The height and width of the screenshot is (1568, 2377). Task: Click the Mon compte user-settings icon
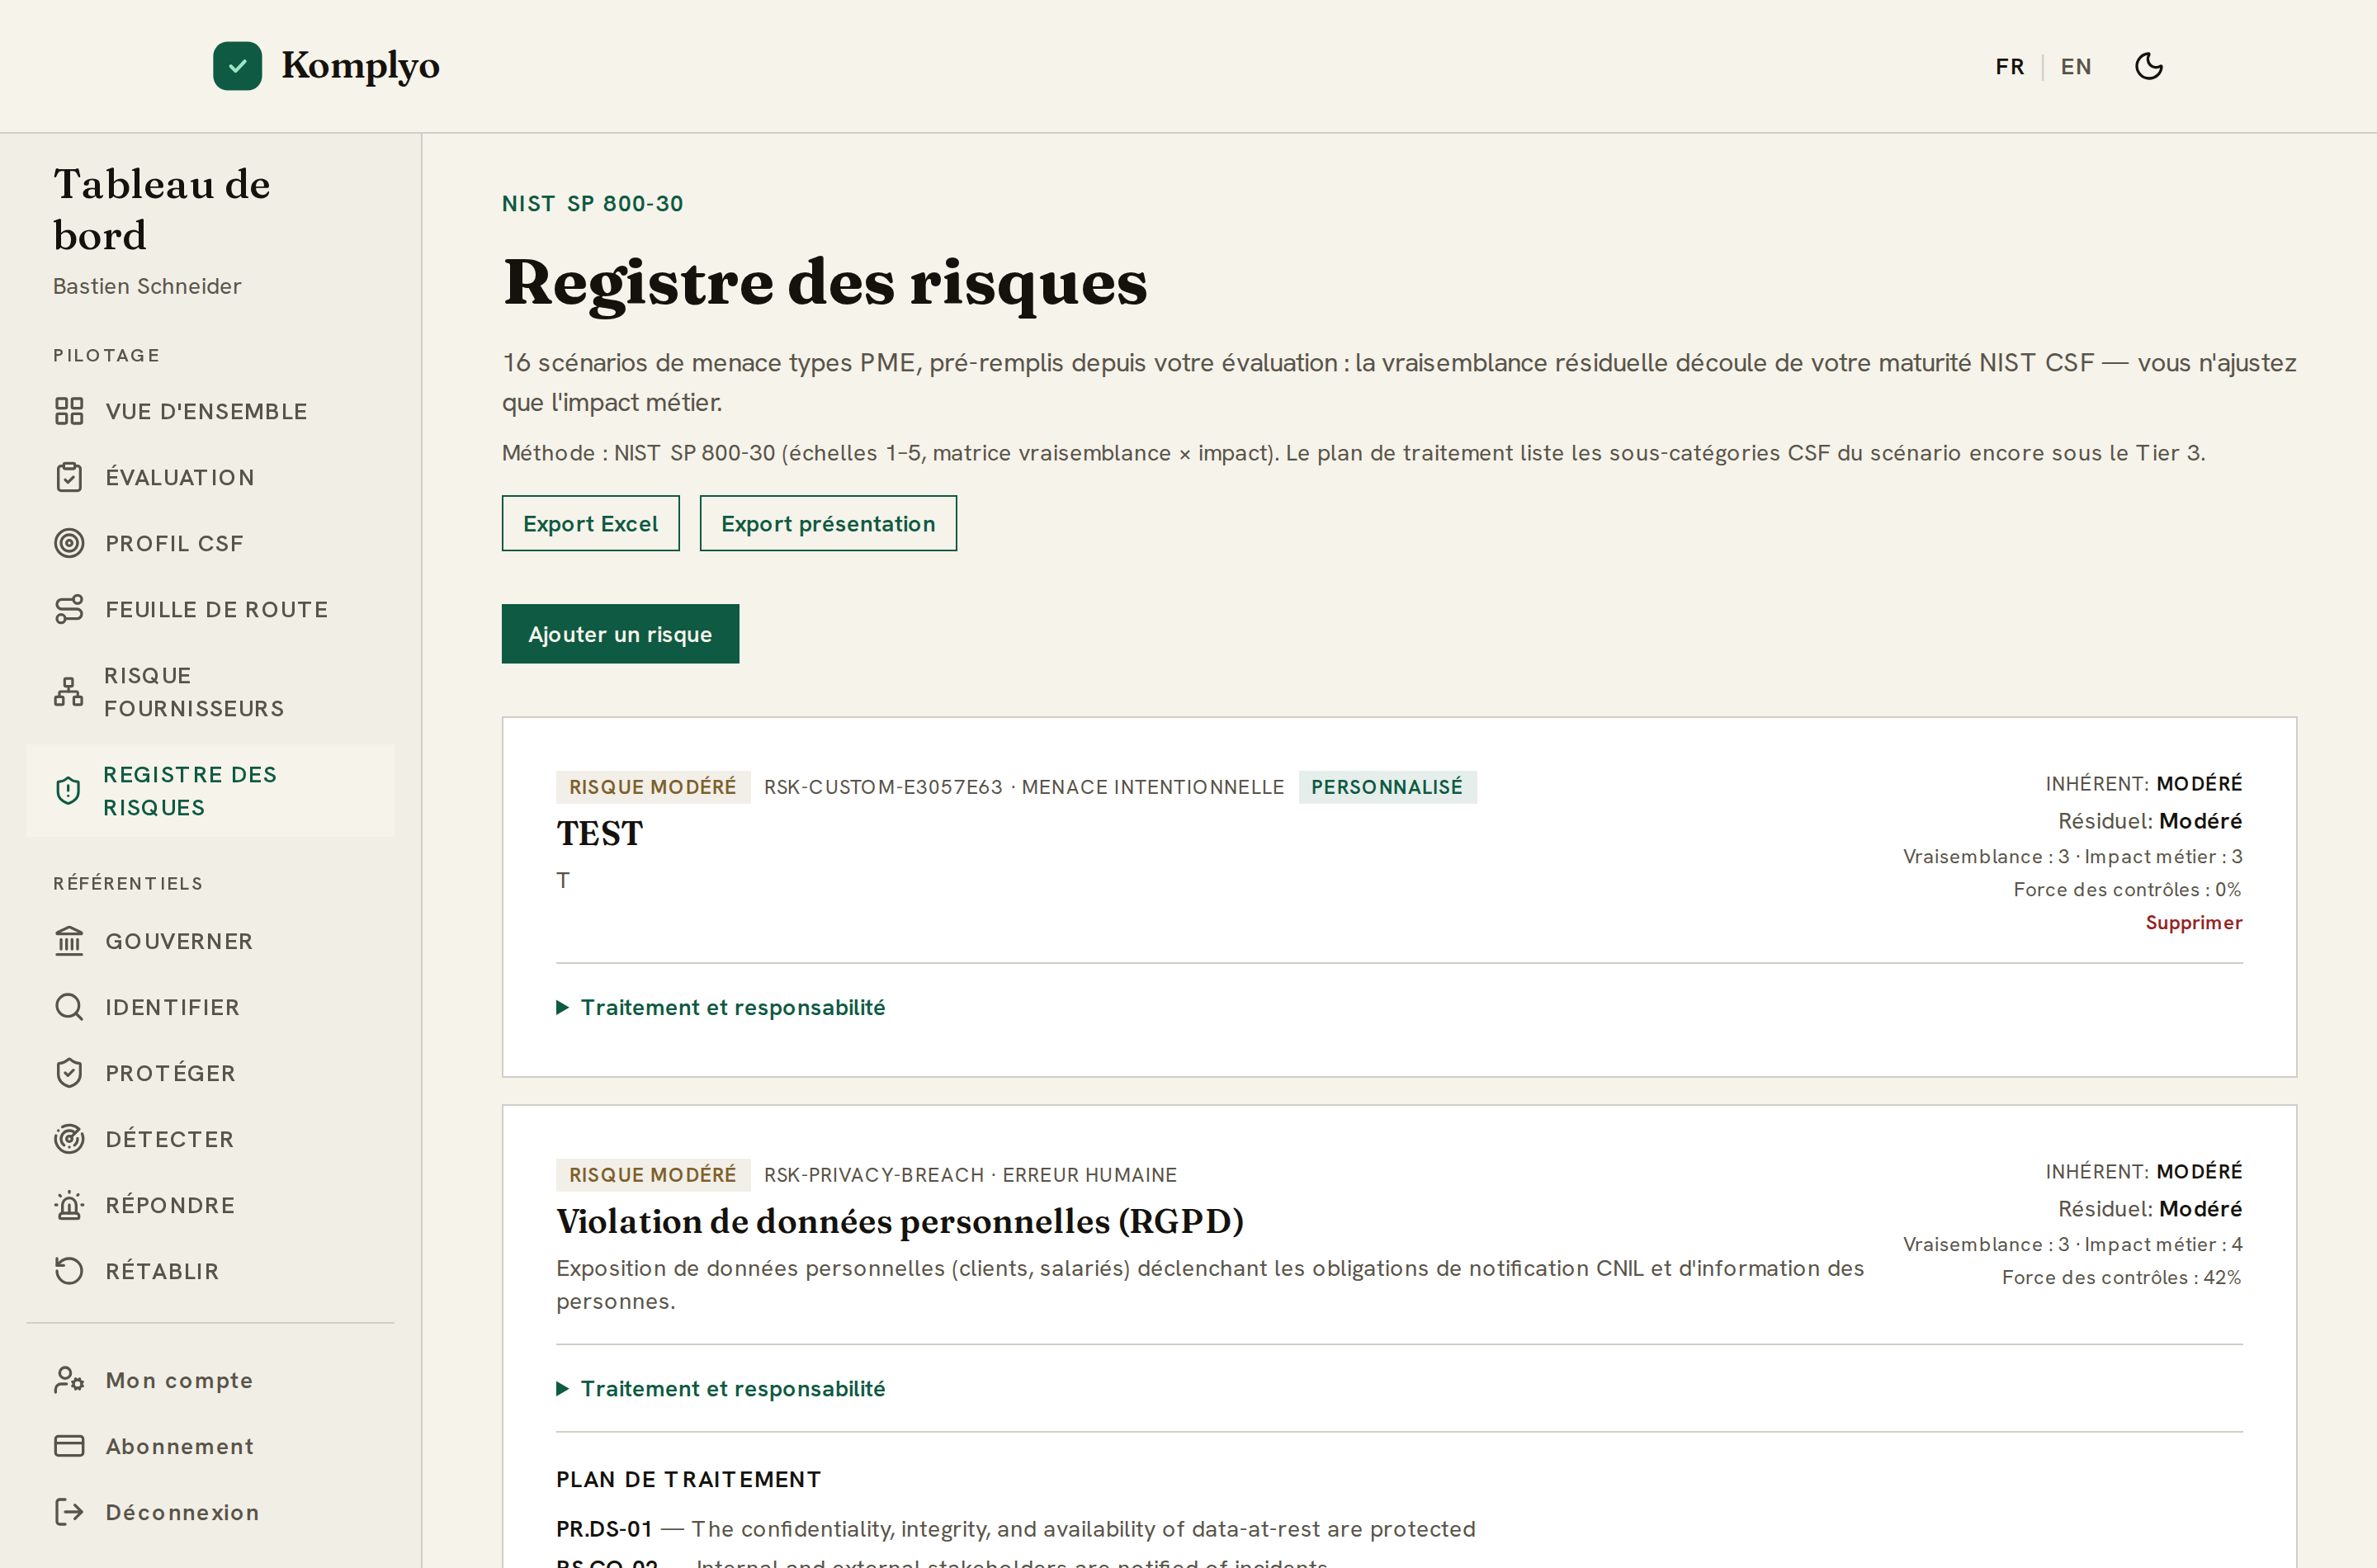[x=69, y=1380]
